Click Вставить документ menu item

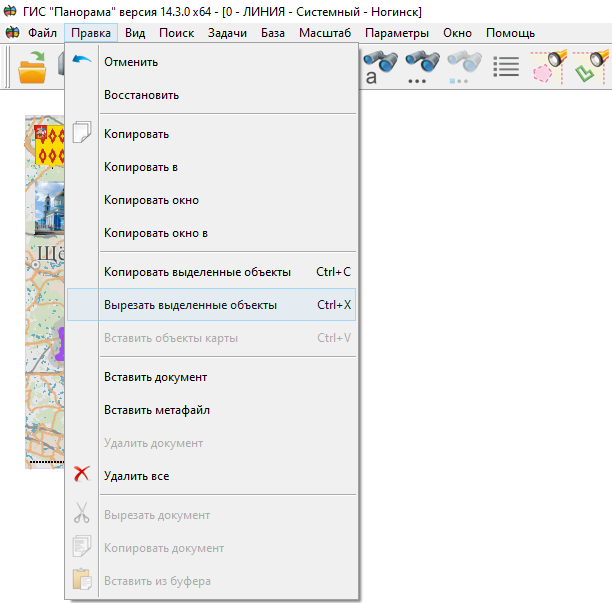[155, 377]
